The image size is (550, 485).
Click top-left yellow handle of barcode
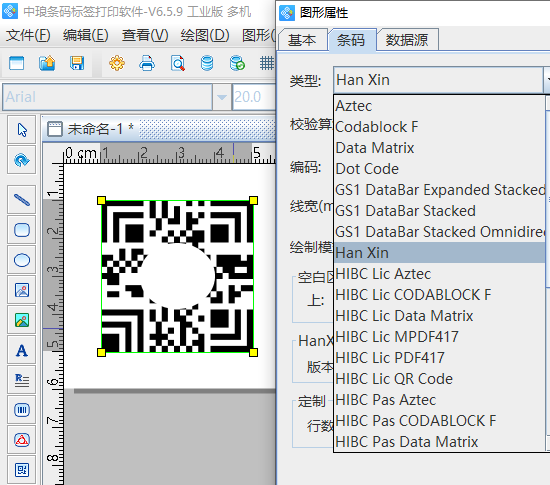click(101, 200)
